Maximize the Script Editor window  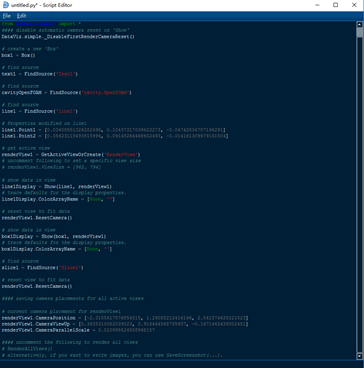click(x=336, y=5)
